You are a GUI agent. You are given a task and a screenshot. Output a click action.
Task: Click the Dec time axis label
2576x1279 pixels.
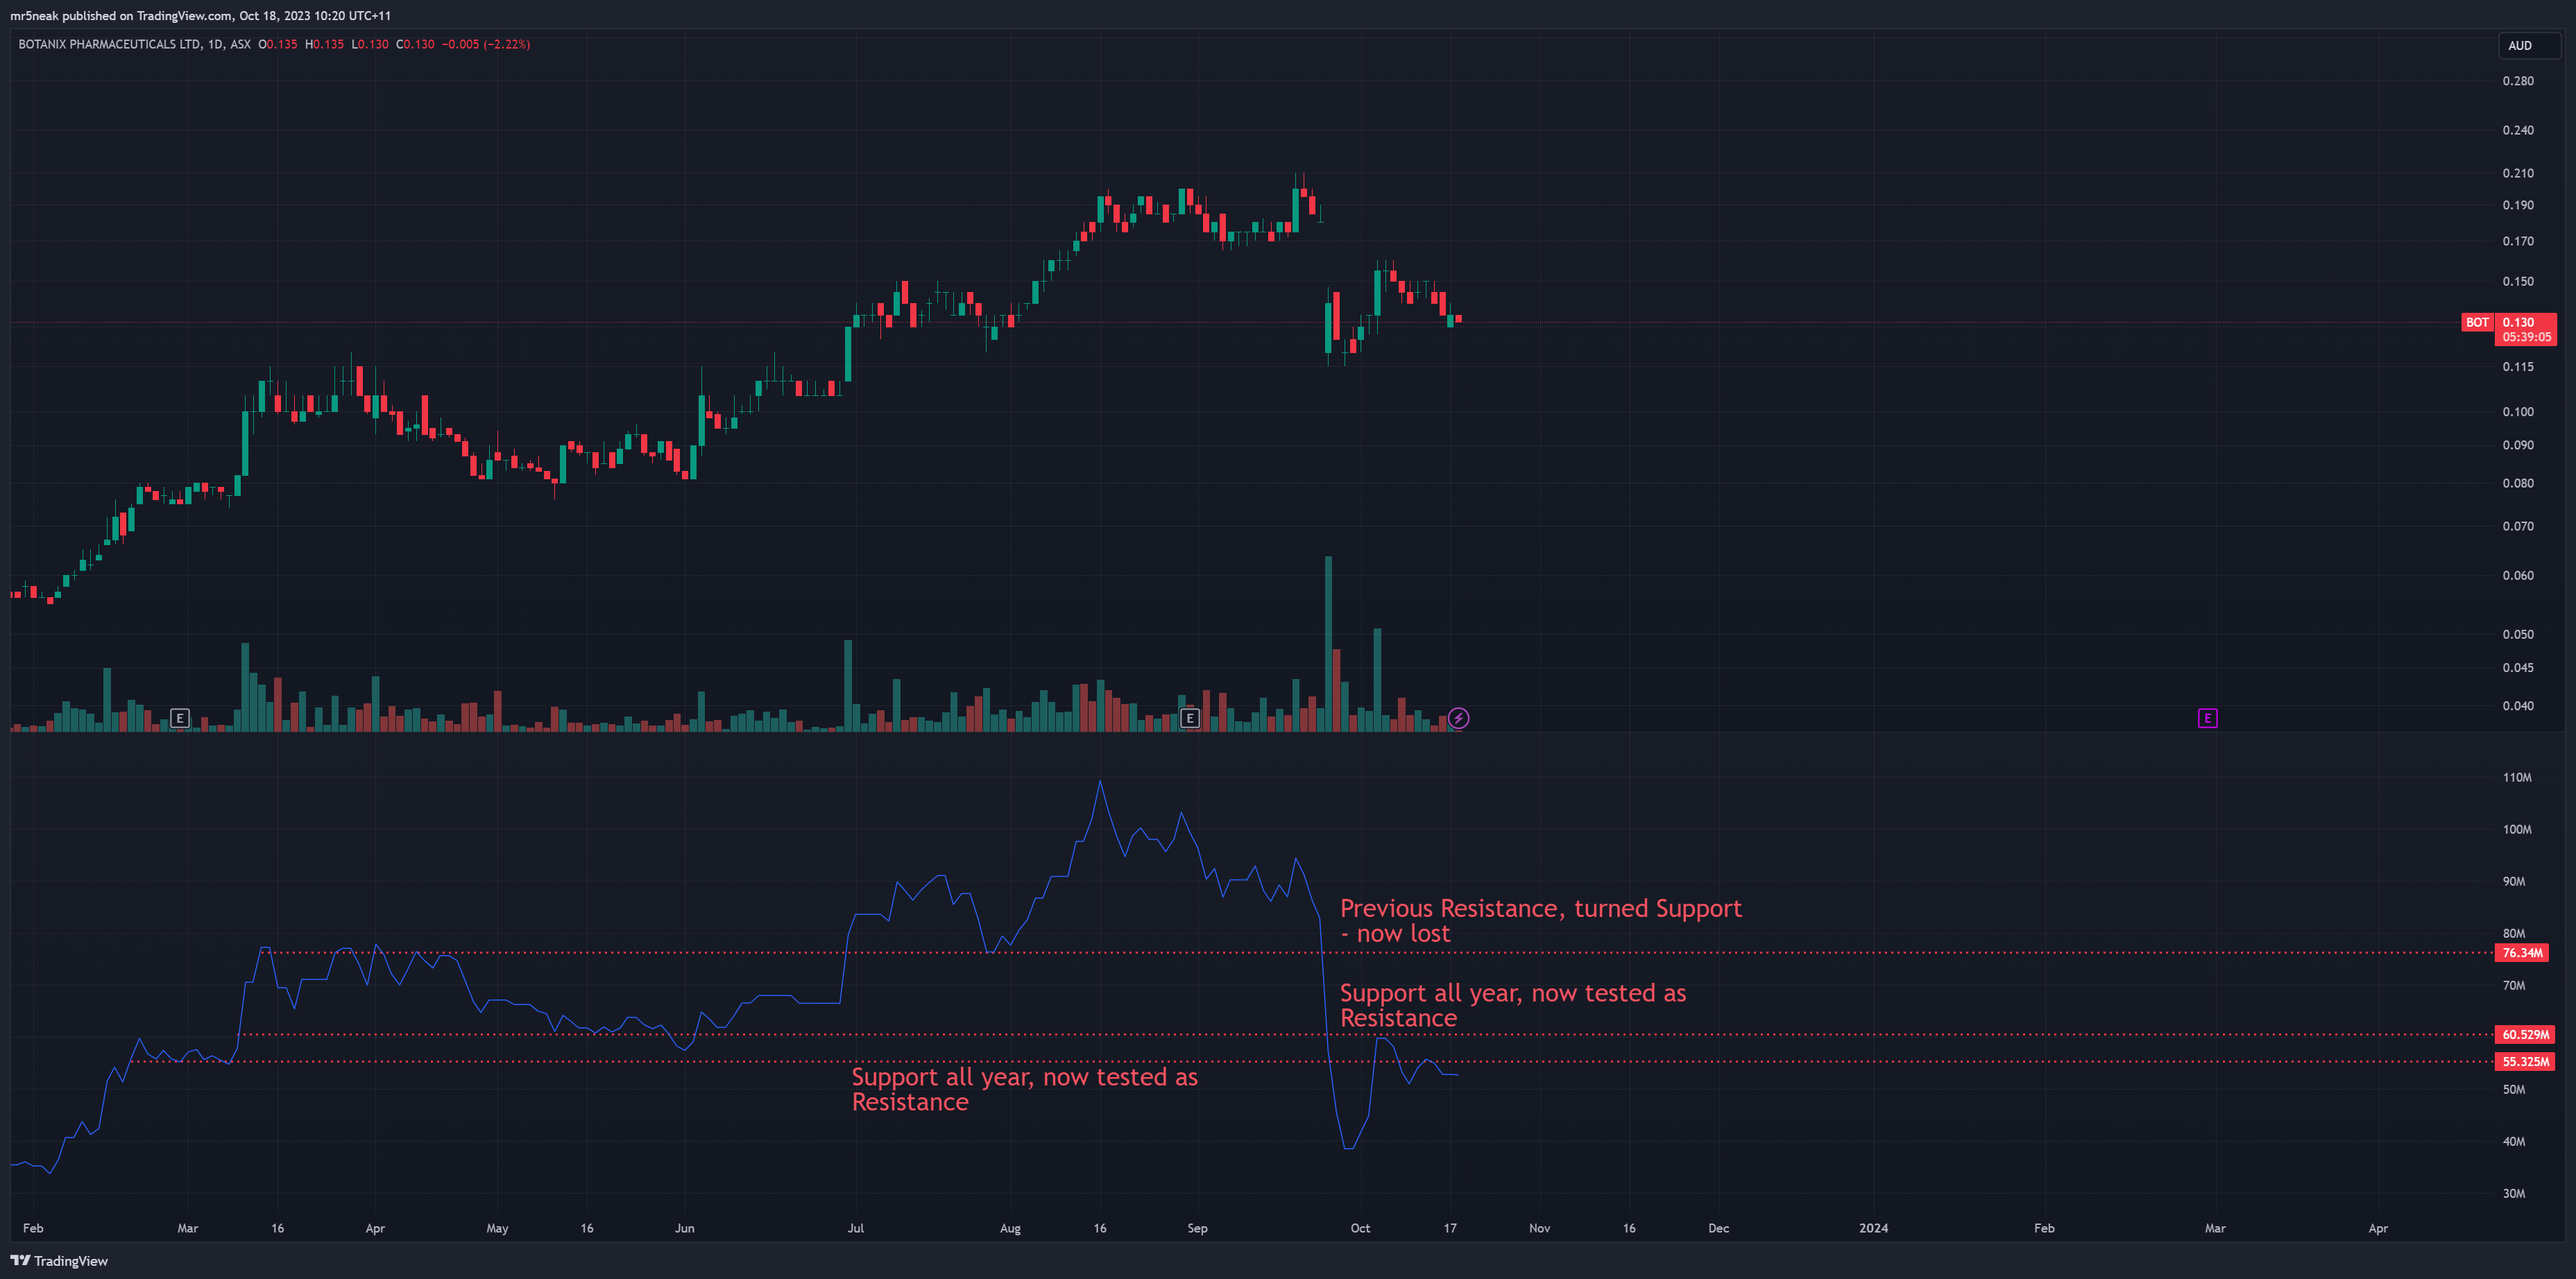coord(1718,1228)
